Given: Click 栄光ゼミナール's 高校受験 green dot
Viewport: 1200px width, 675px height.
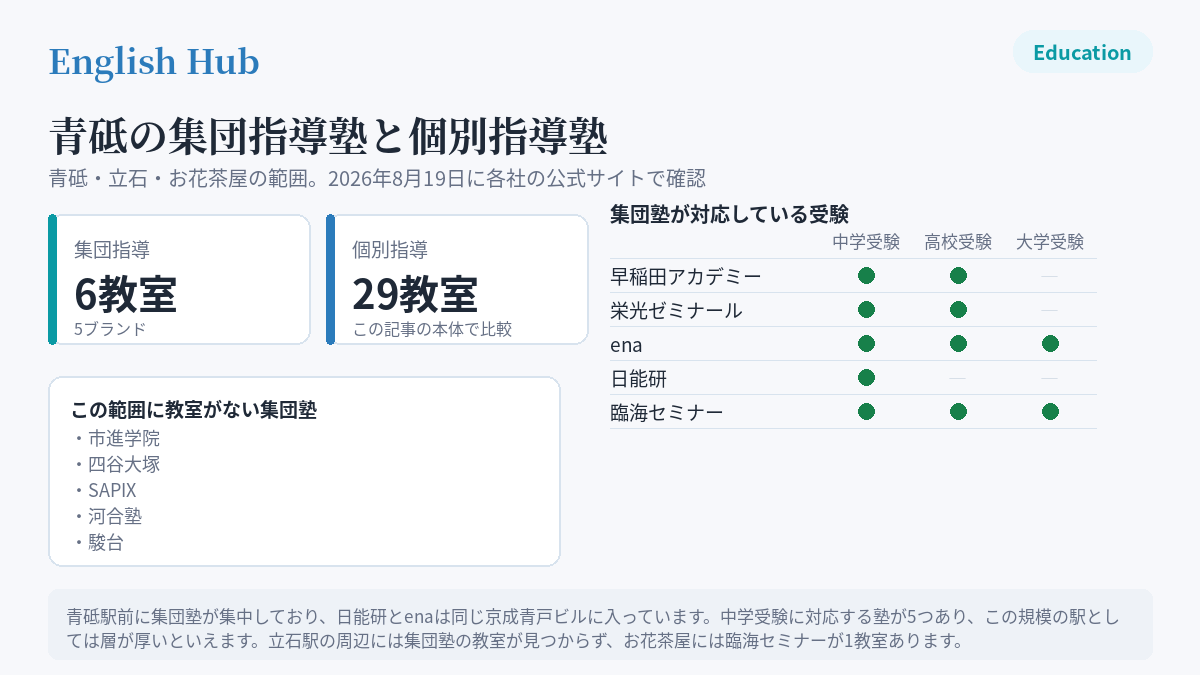Looking at the screenshot, I should (x=958, y=310).
